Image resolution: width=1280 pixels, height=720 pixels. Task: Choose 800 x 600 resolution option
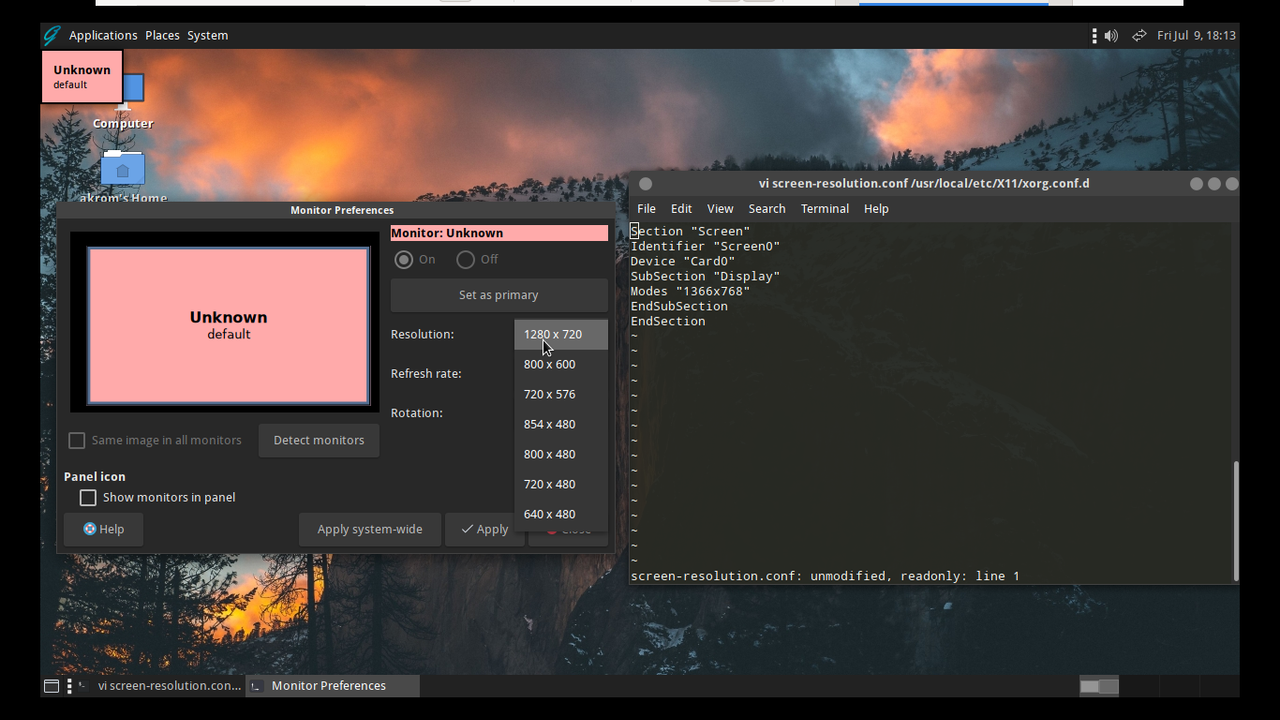pyautogui.click(x=561, y=364)
